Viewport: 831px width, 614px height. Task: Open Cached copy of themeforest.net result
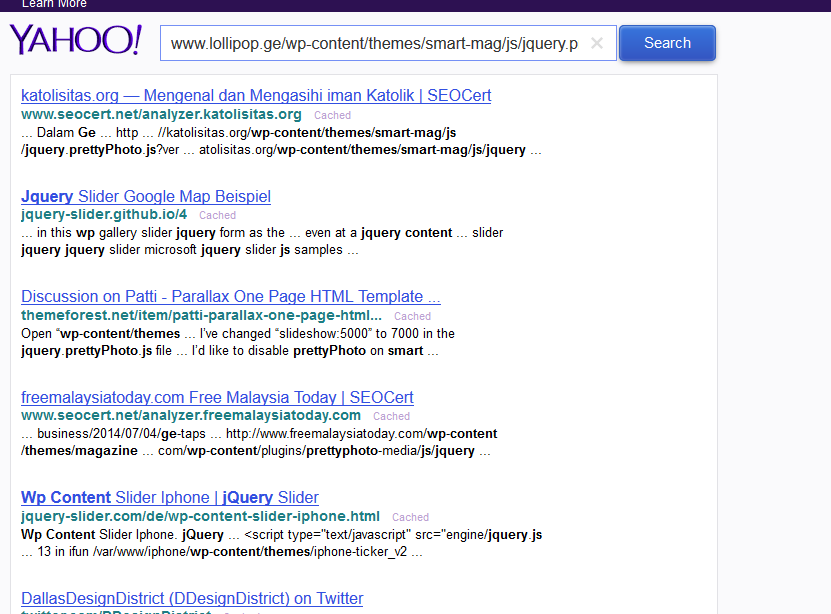(412, 316)
